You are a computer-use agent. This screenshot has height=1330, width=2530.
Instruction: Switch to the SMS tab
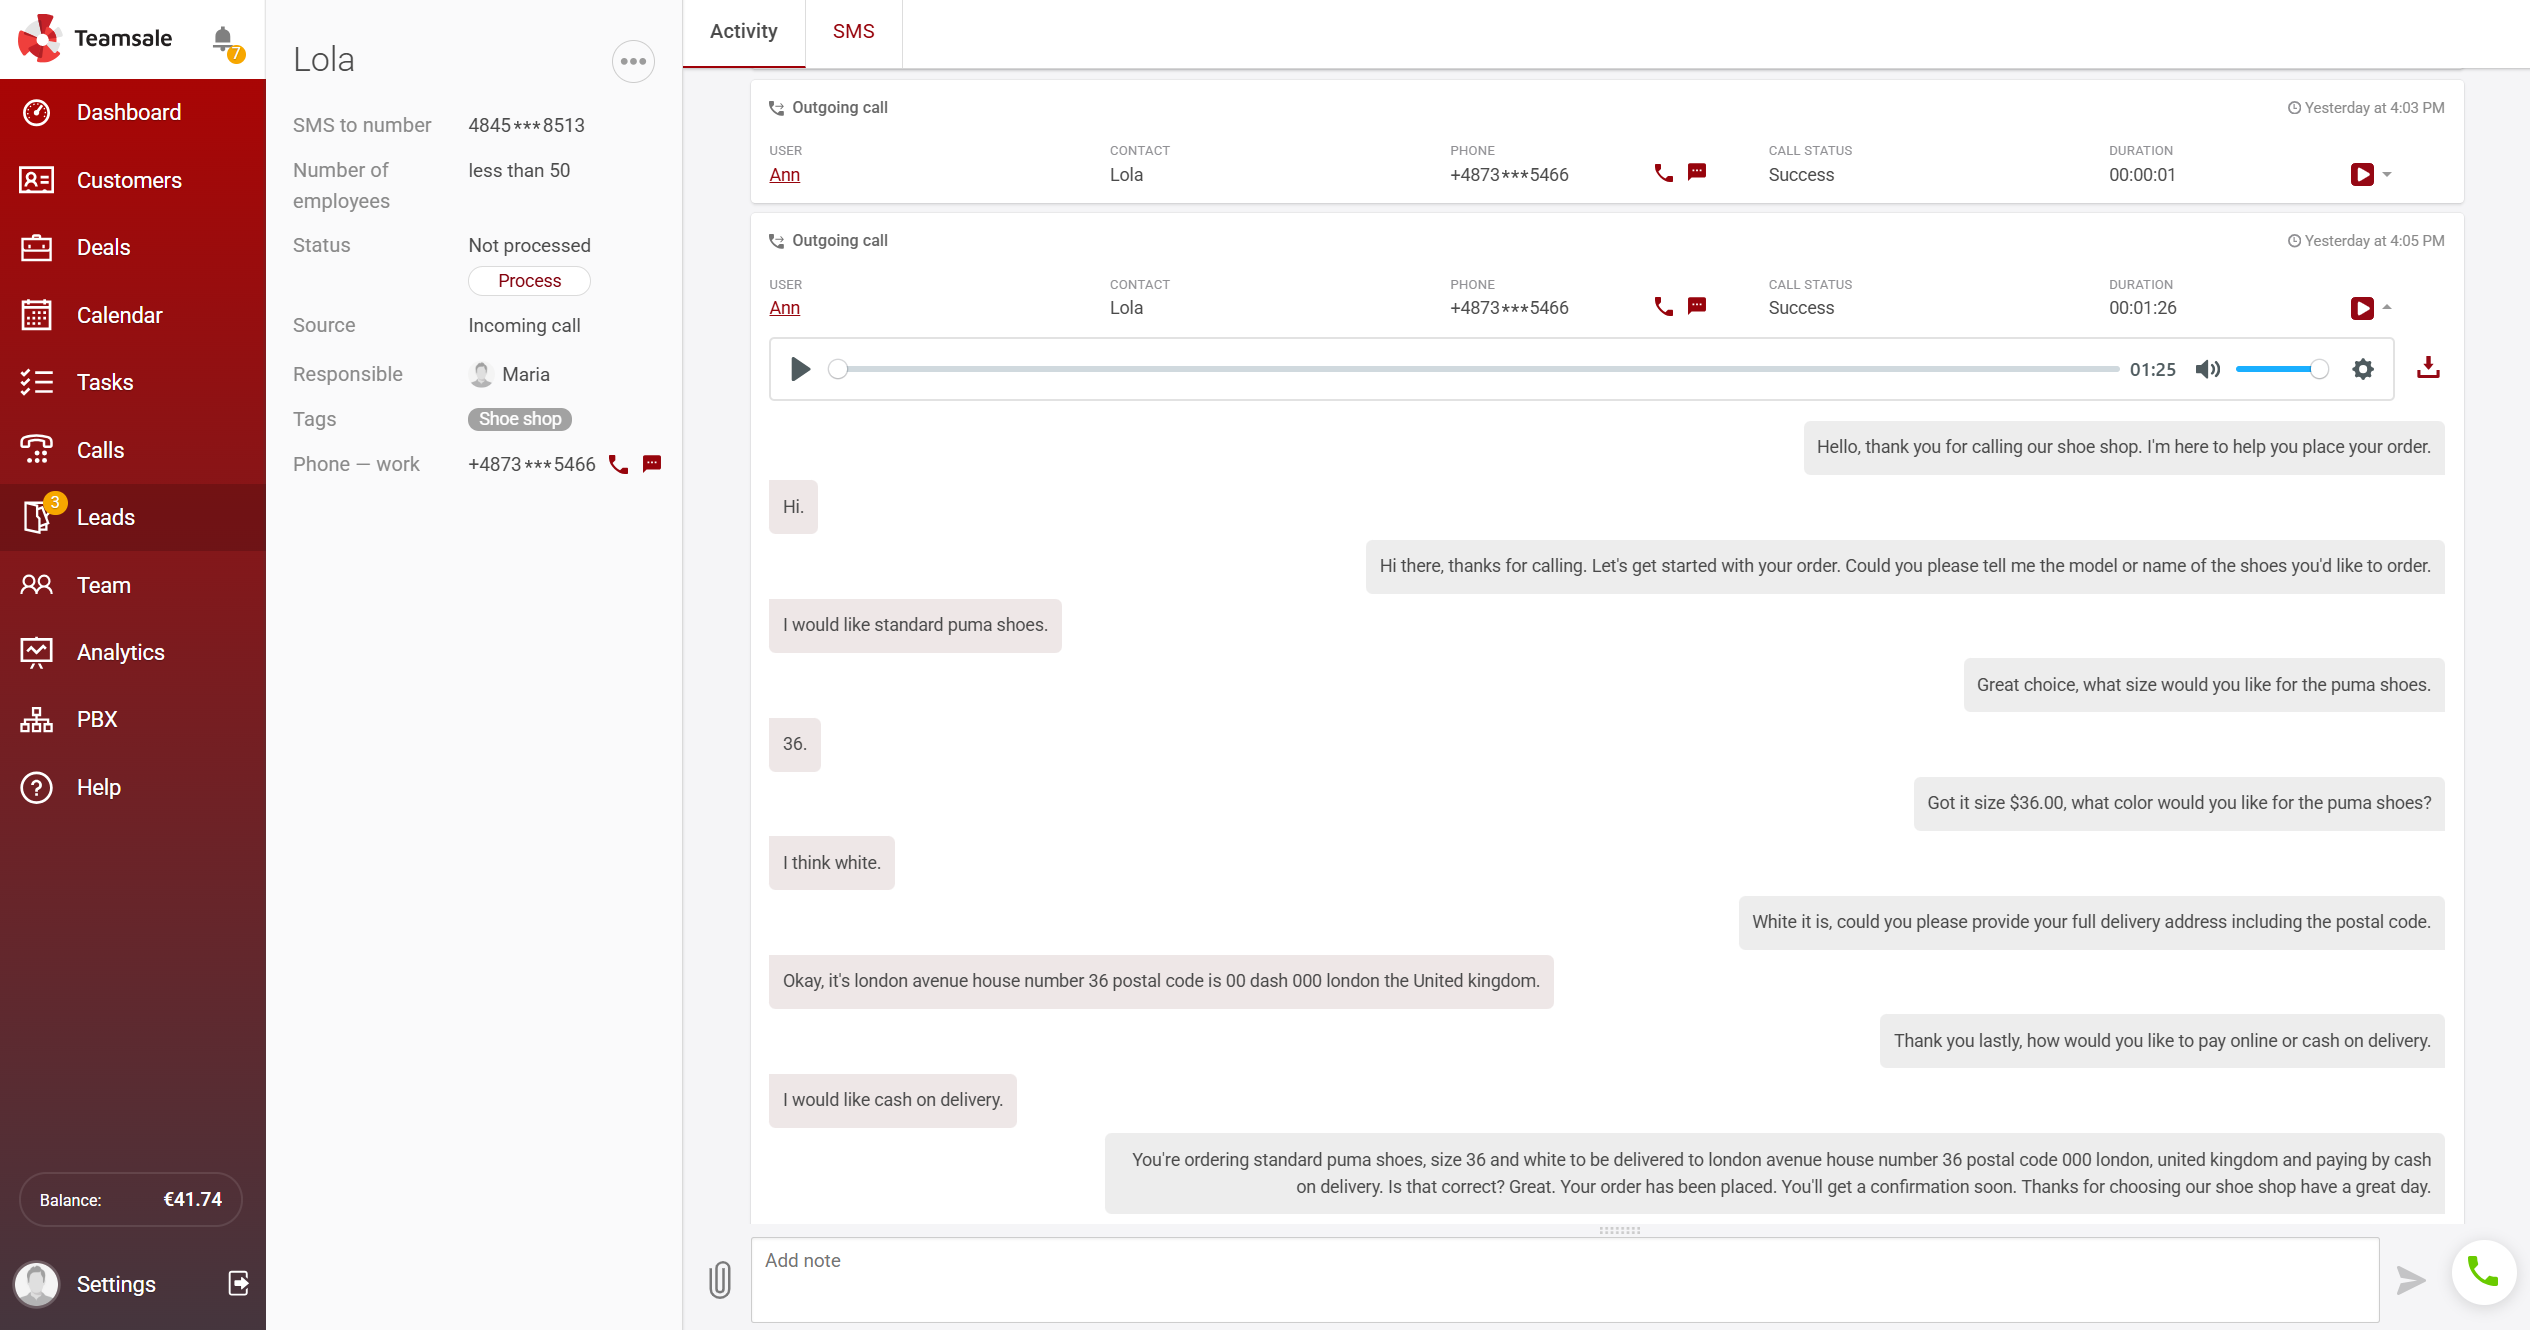[x=853, y=32]
